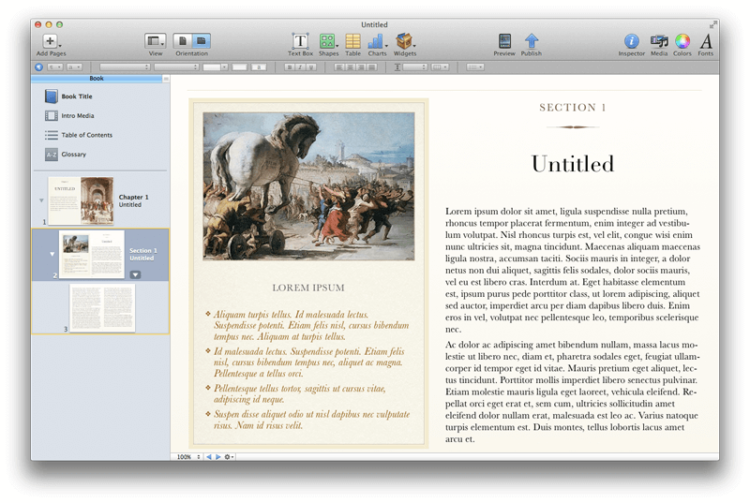Open the Charts menu icon

tap(377, 41)
